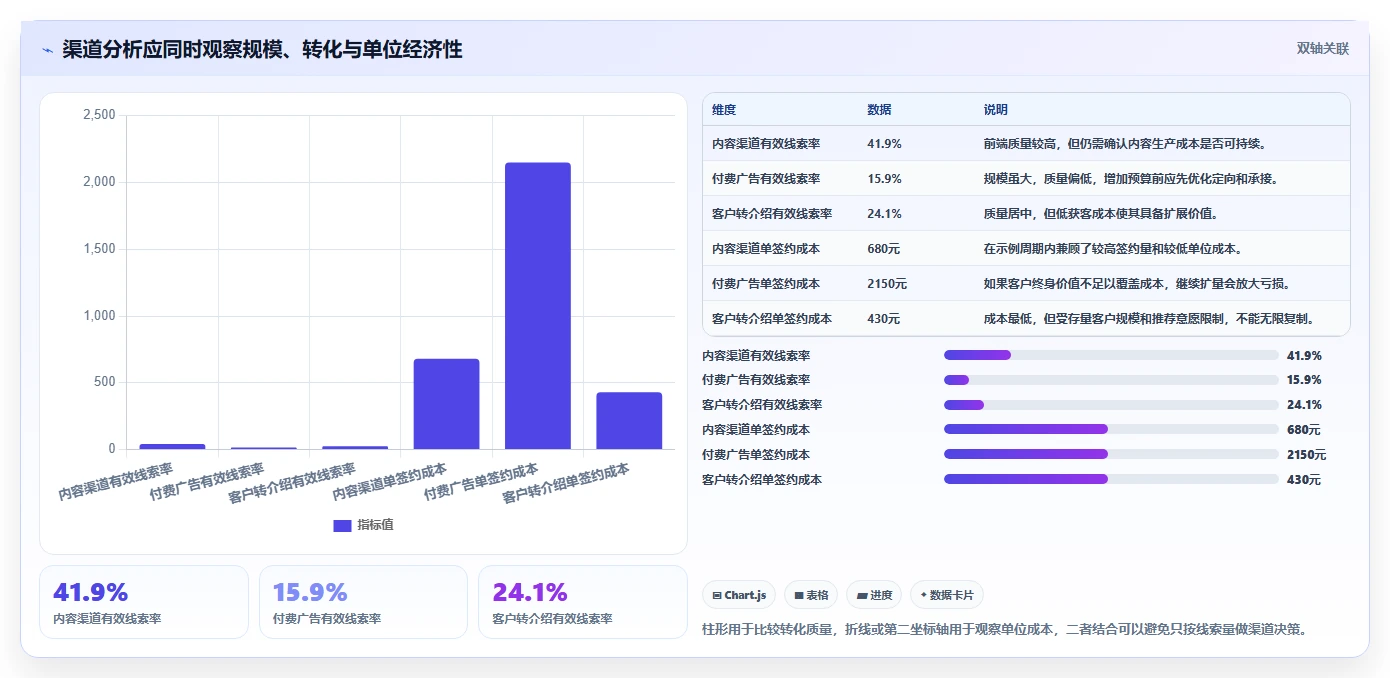
Task: Click the 说明 column header
Action: tap(996, 110)
